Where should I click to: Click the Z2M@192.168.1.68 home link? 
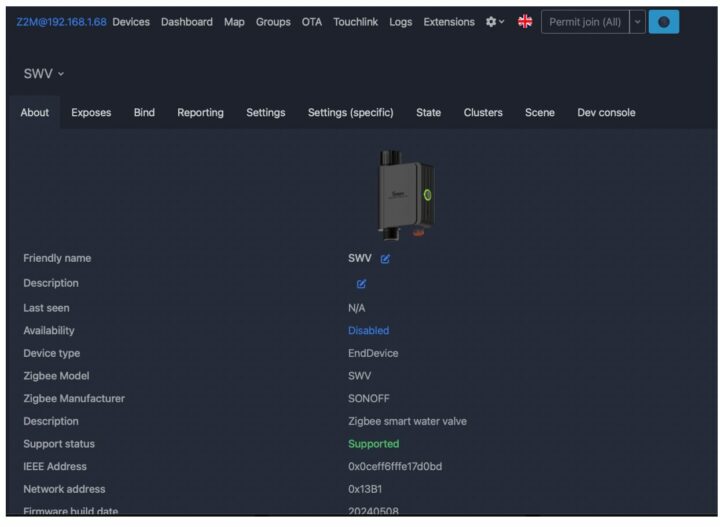pos(61,22)
